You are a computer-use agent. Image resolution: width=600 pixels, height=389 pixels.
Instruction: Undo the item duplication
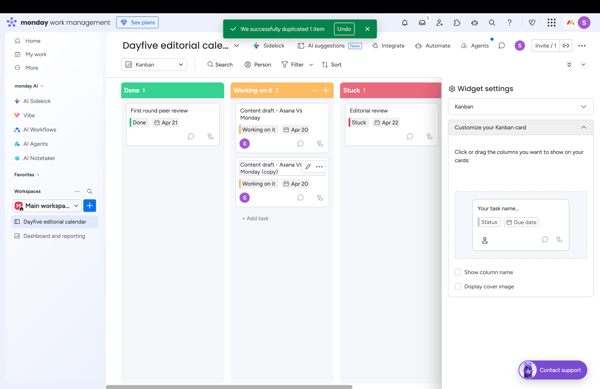click(x=344, y=29)
